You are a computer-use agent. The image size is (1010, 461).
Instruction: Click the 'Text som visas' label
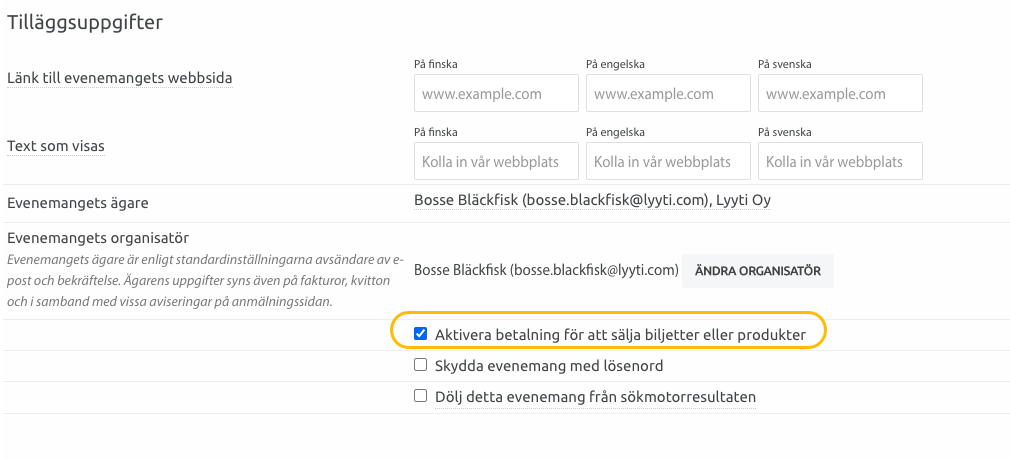point(55,147)
